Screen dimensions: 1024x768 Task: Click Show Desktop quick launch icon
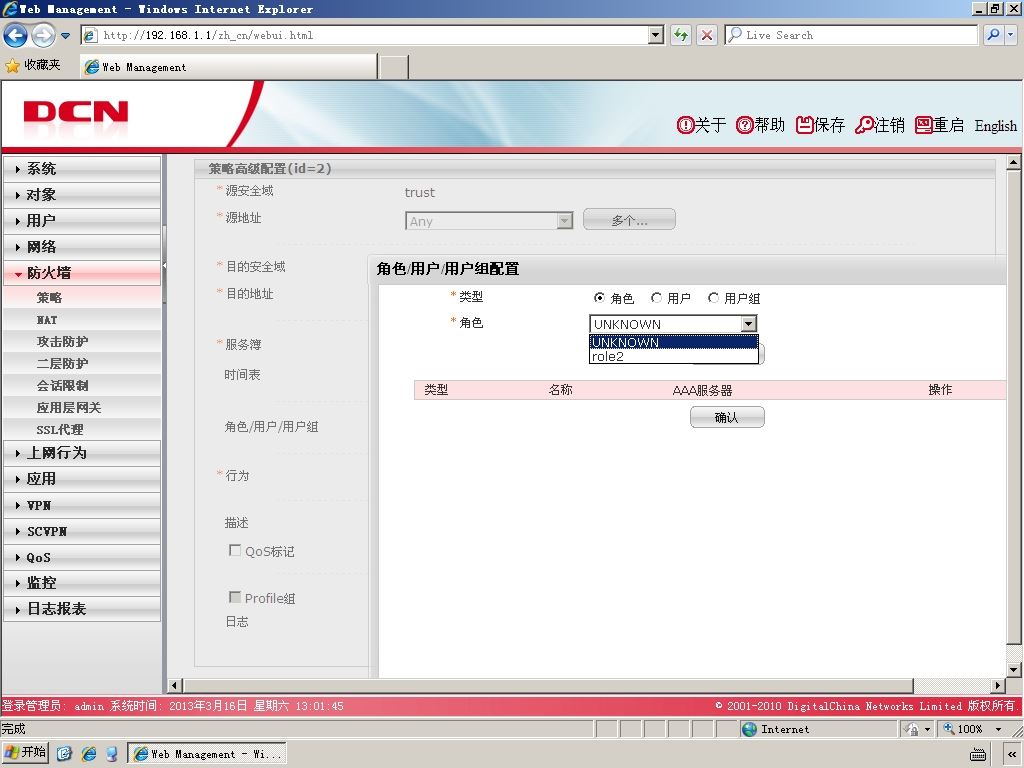pyautogui.click(x=64, y=754)
